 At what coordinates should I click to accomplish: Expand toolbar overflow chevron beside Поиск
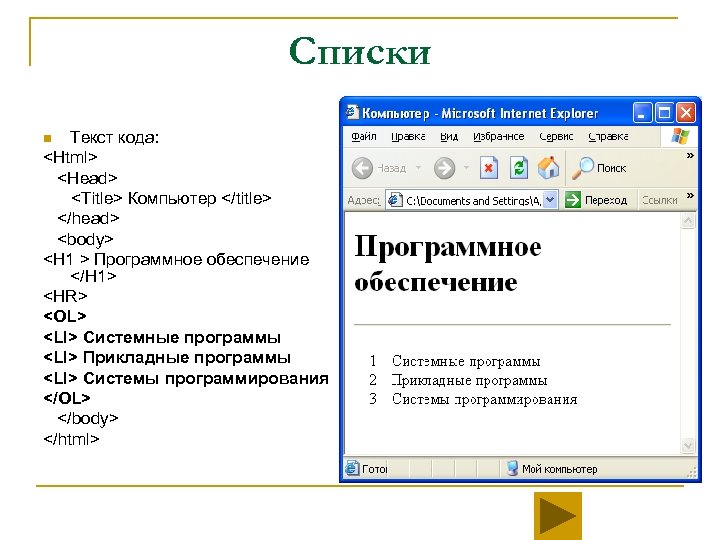(x=690, y=156)
